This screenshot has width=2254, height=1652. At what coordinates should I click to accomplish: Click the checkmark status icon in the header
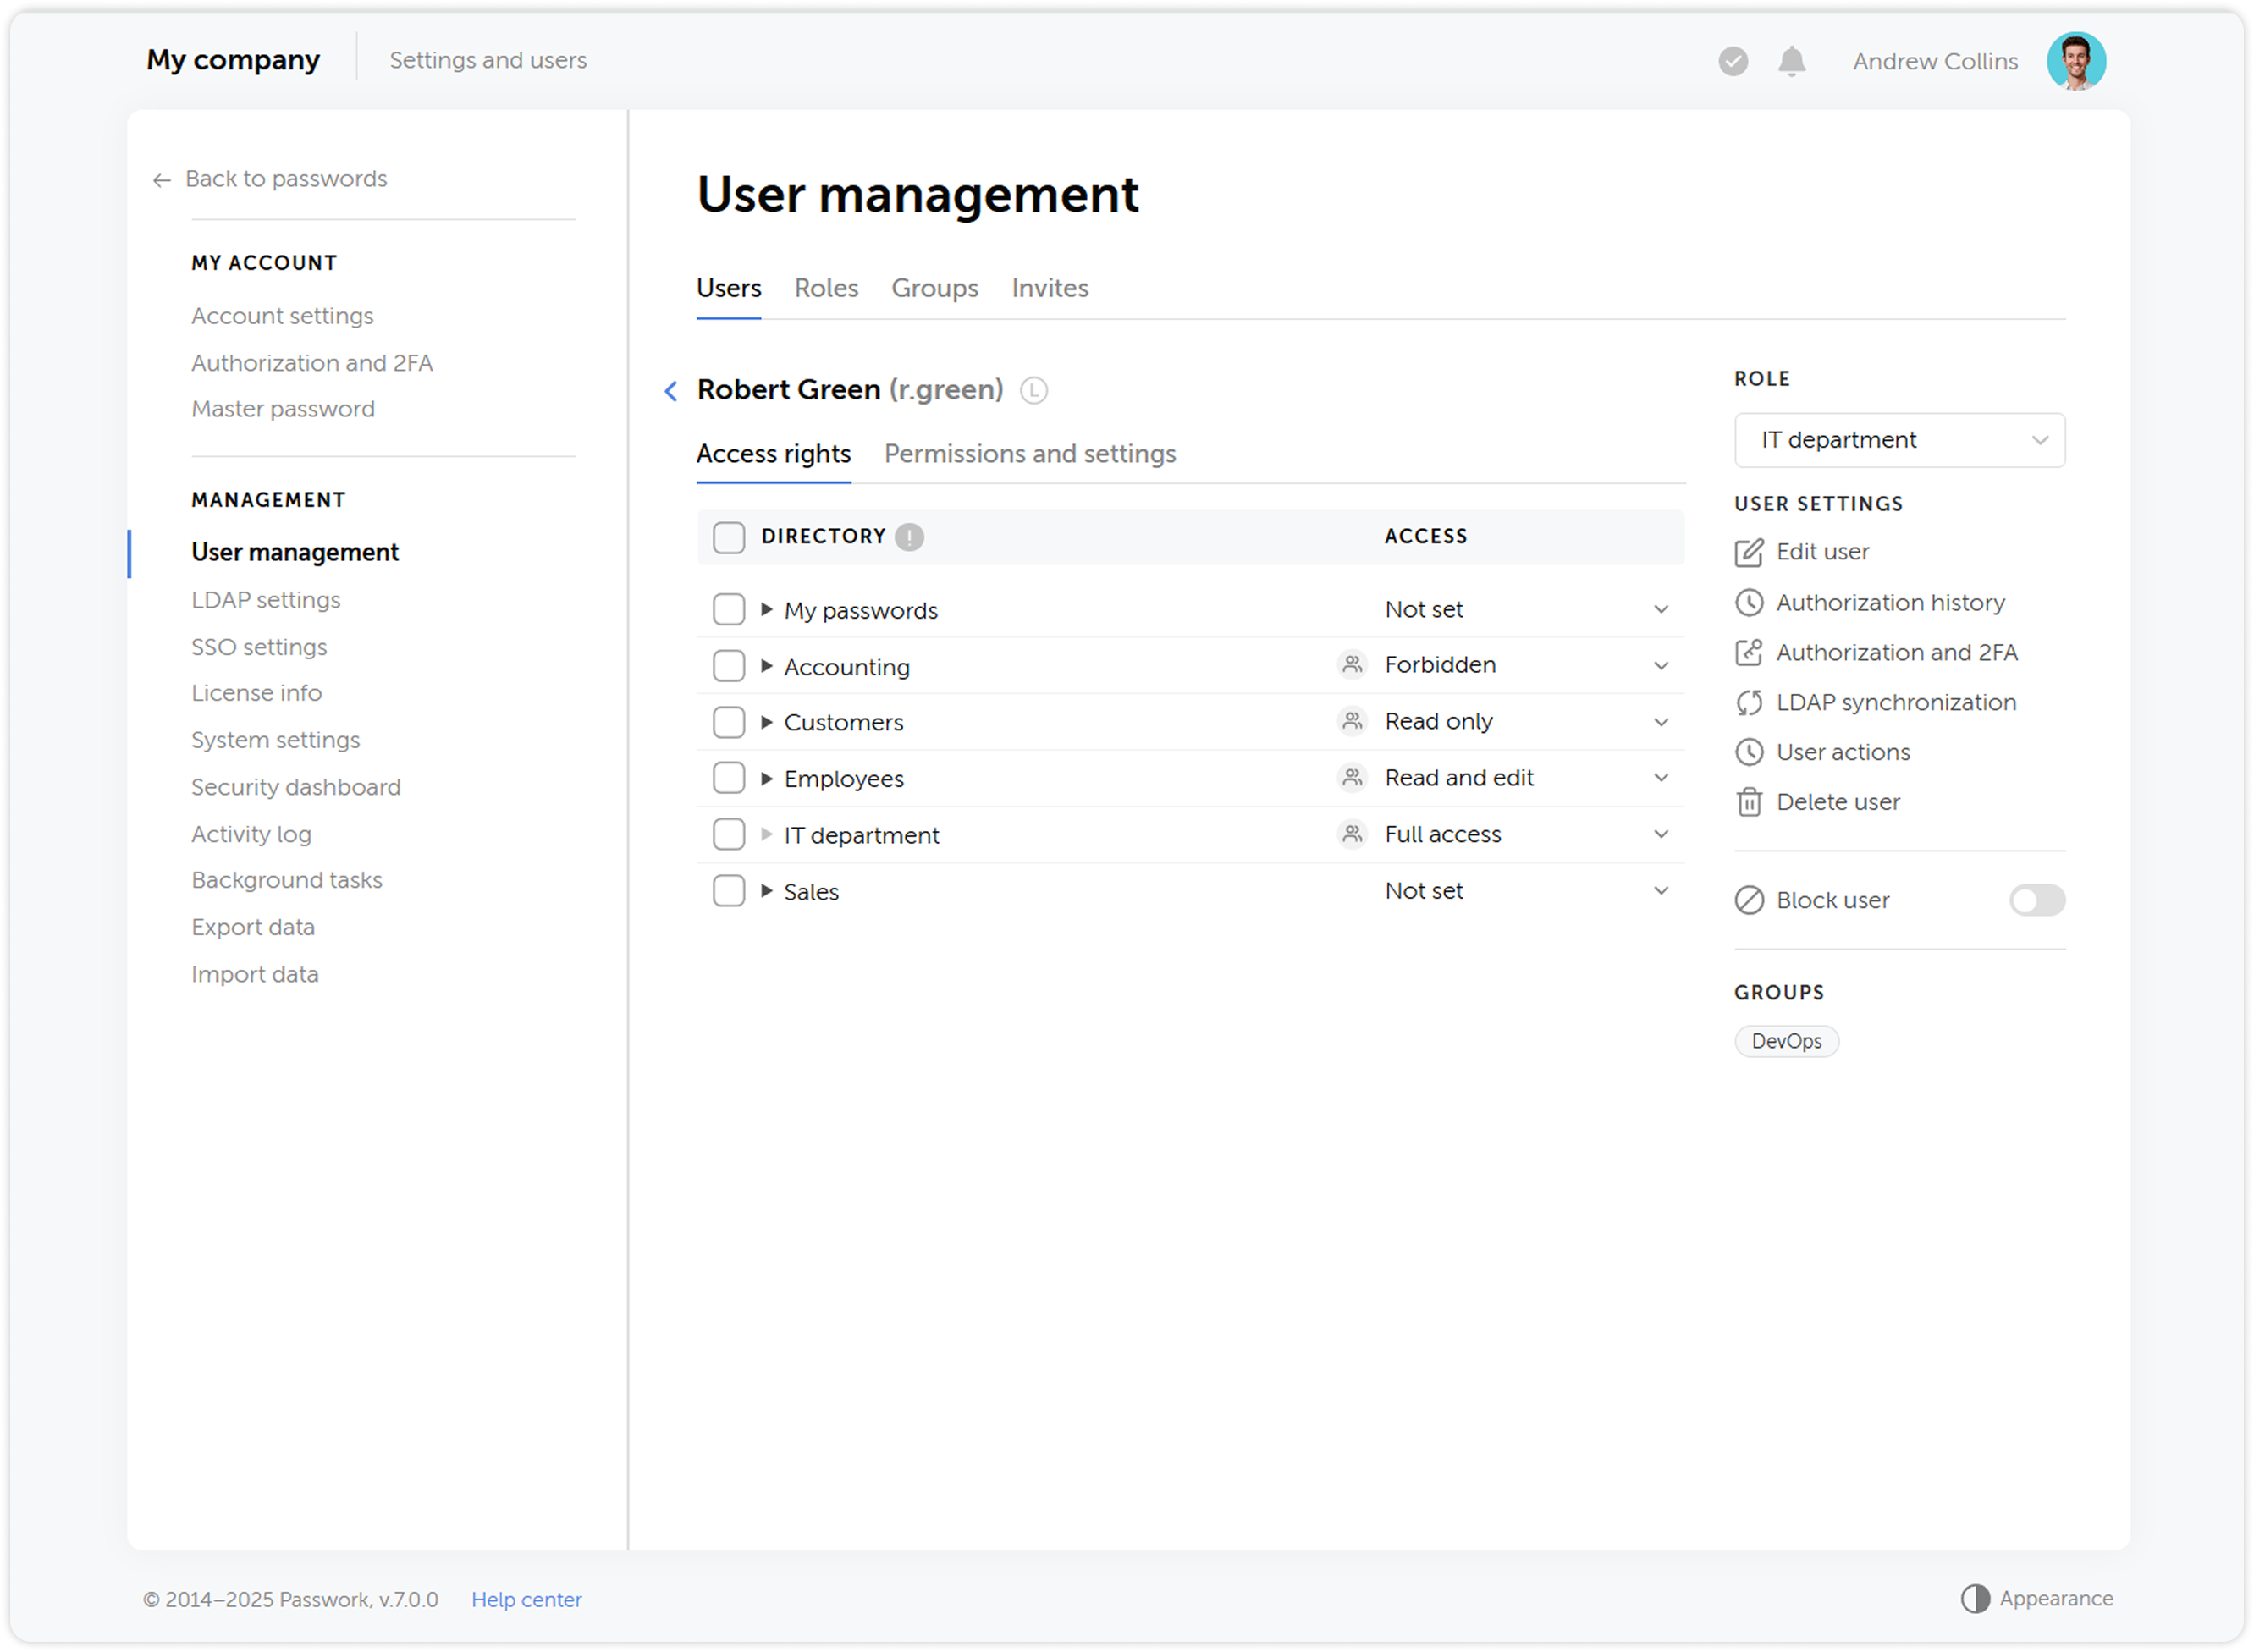point(1733,61)
